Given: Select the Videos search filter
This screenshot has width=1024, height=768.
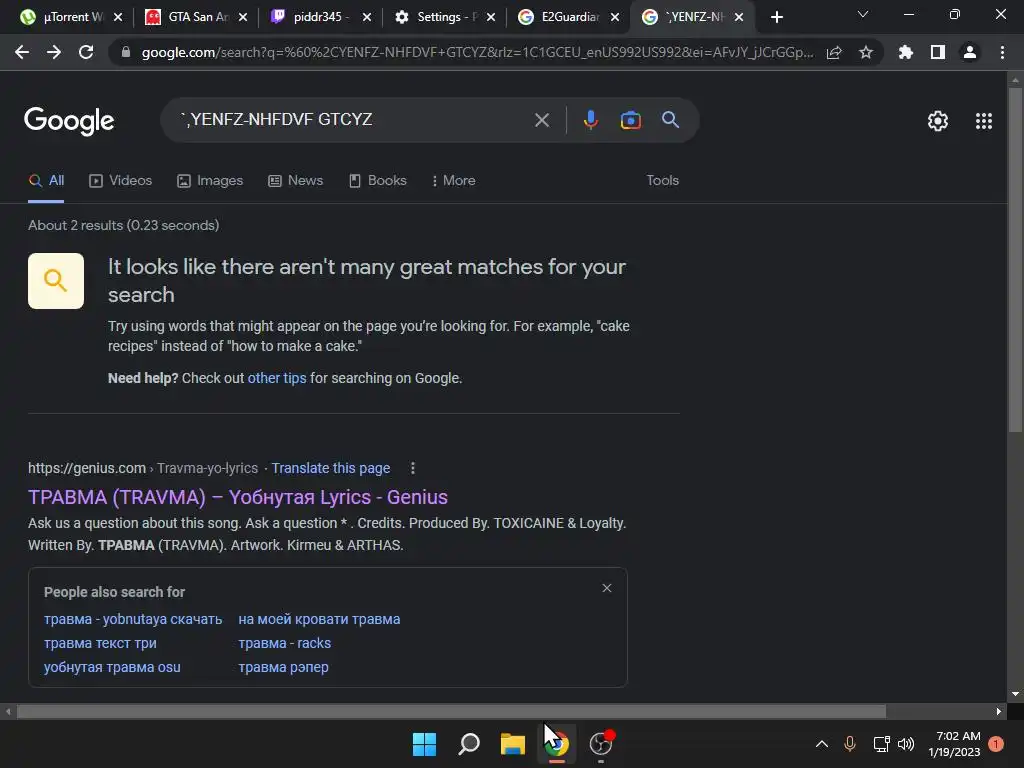Looking at the screenshot, I should 120,180.
